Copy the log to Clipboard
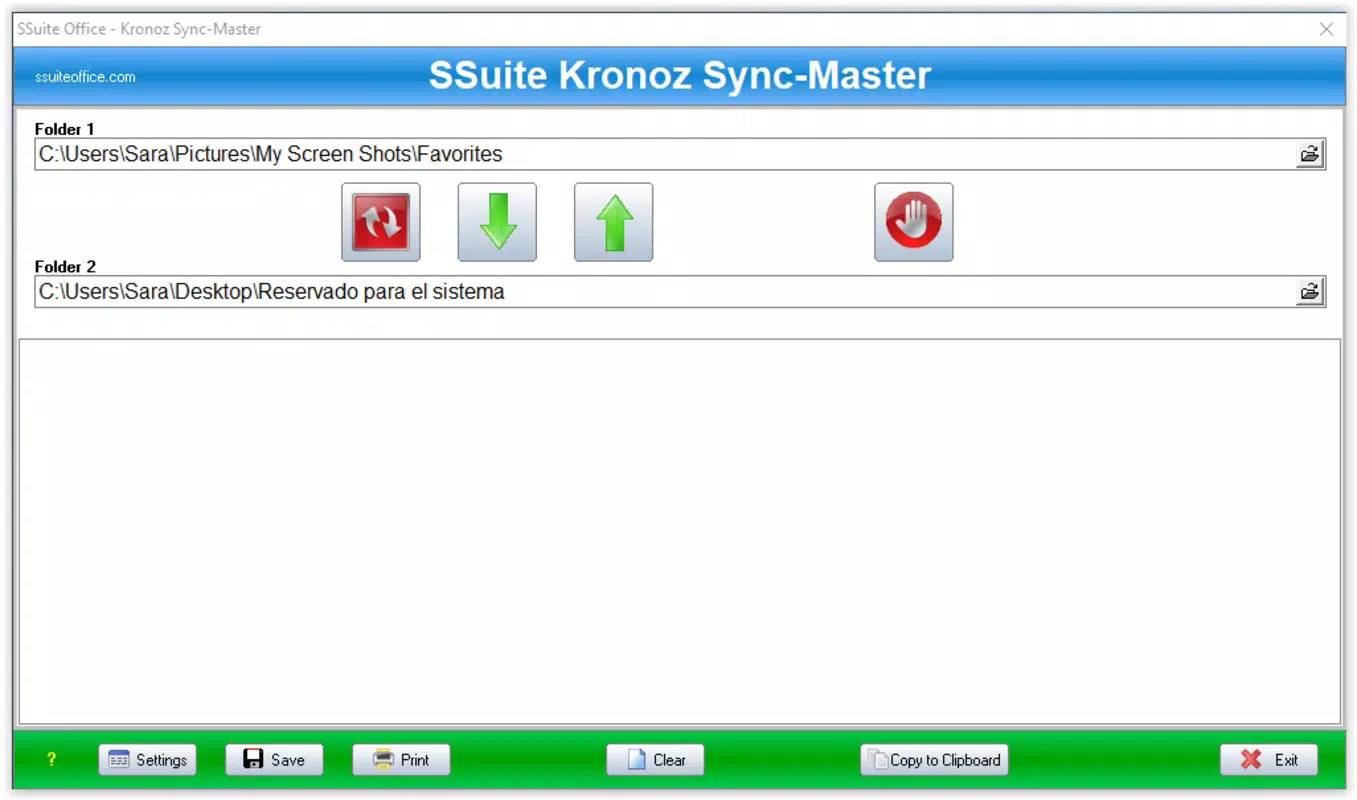 click(x=935, y=760)
